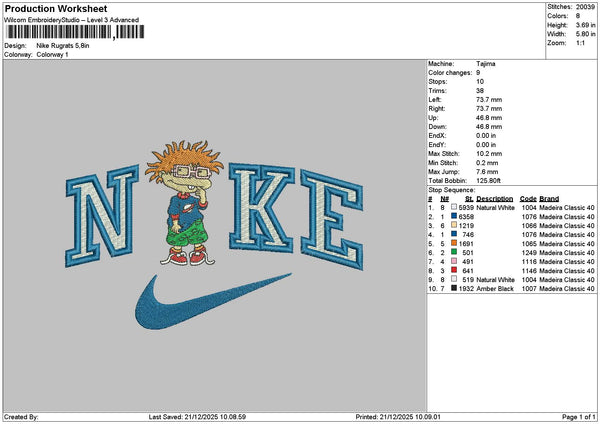Click stitch count "6358" in stop row 2
This screenshot has width=600, height=424.
point(466,217)
